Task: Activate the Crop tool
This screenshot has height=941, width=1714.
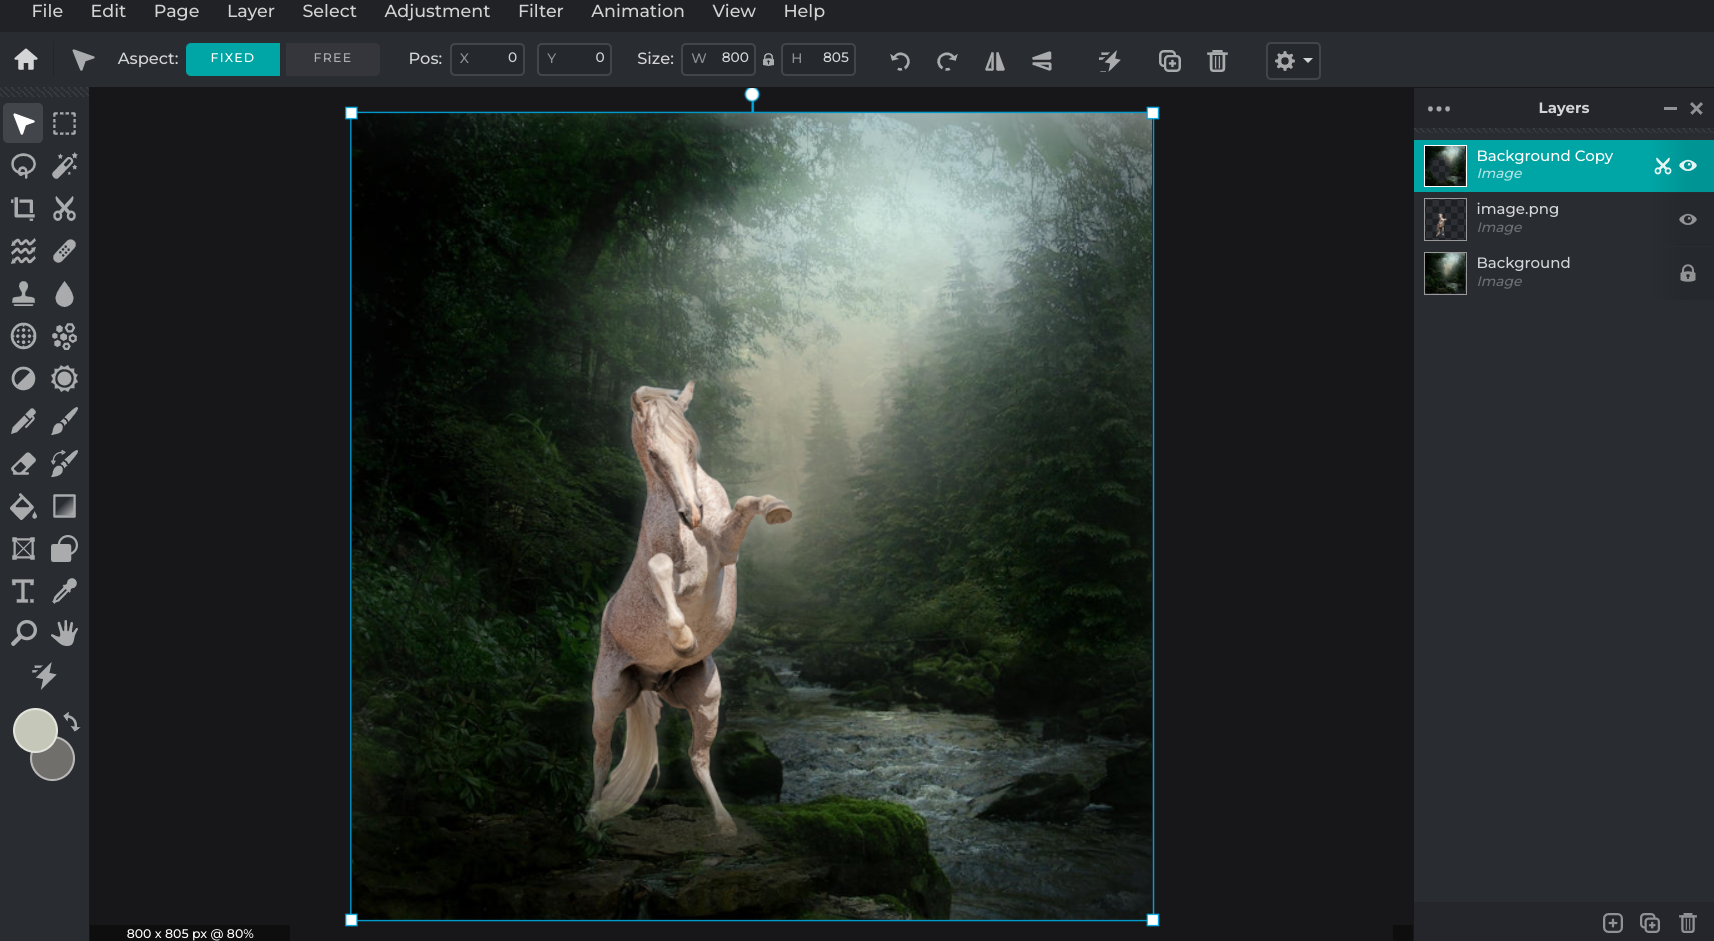Action: (x=23, y=208)
